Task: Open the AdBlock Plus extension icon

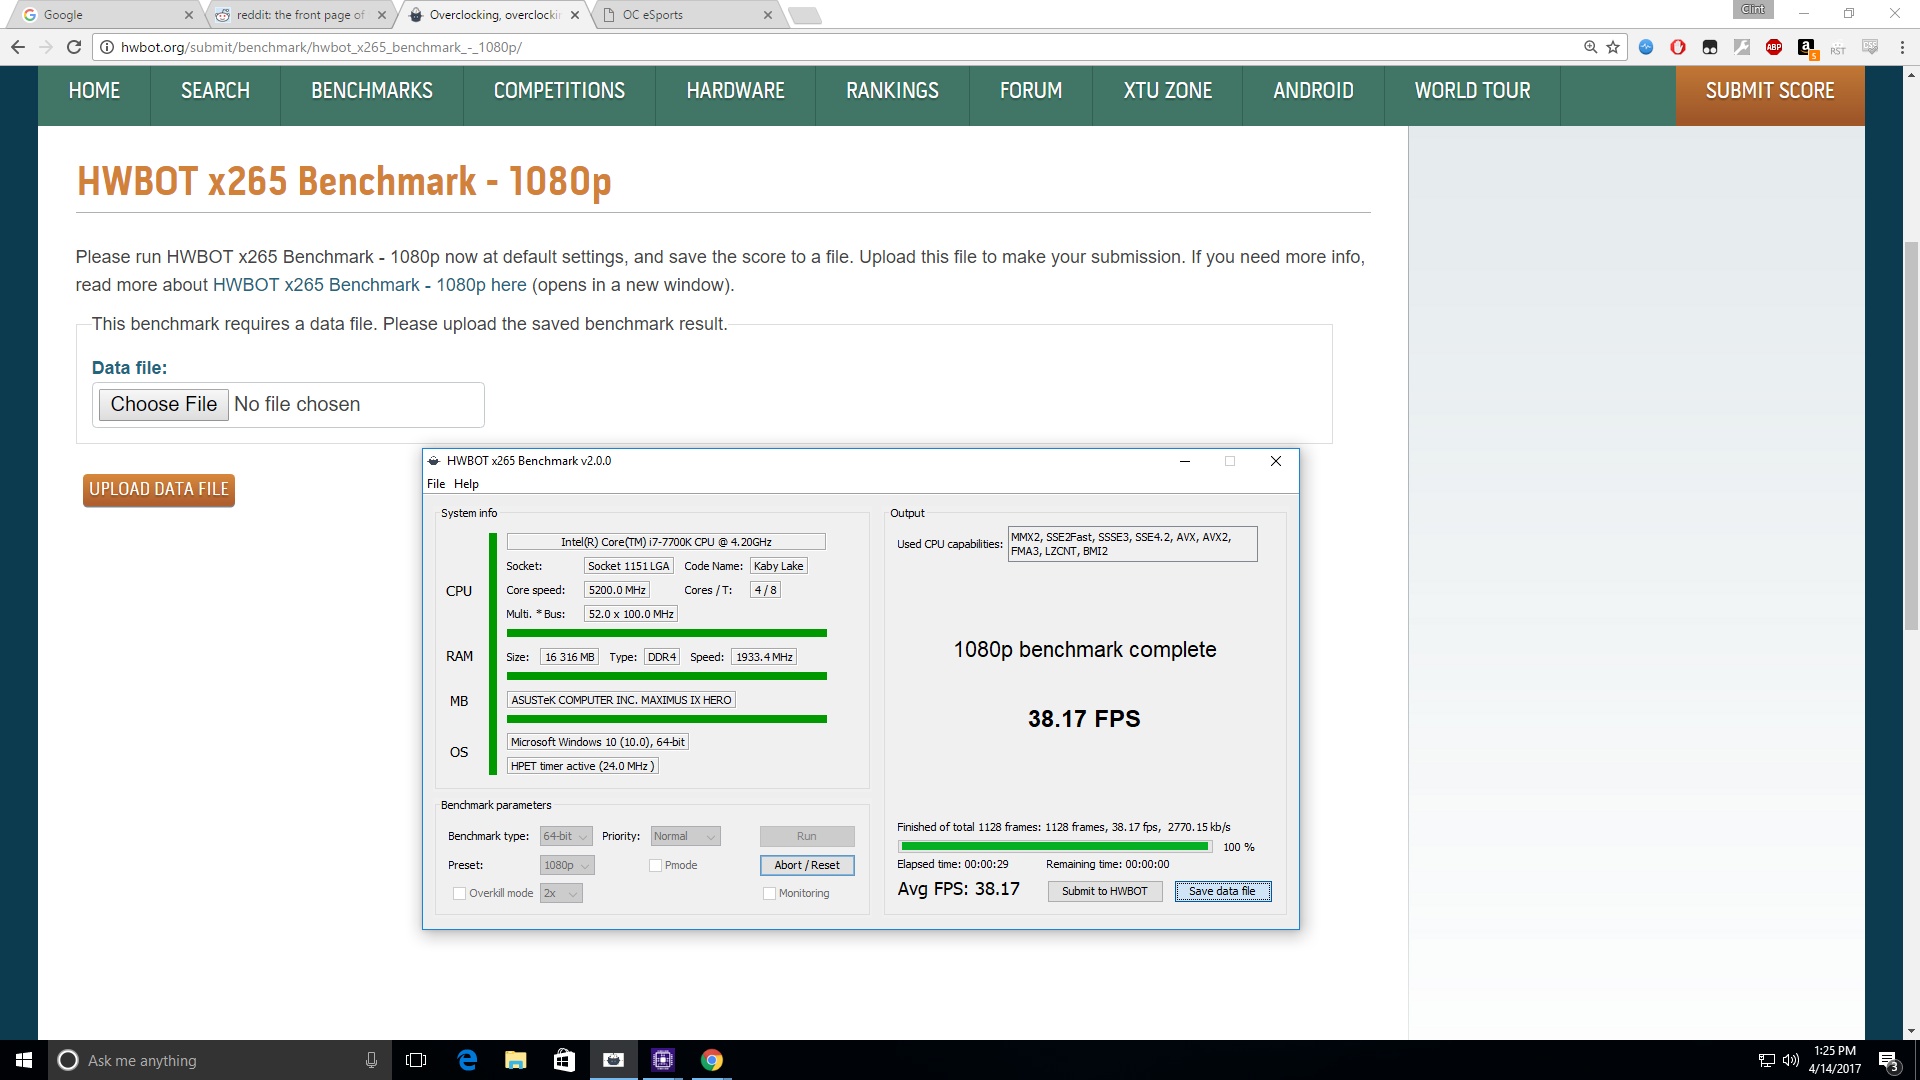Action: 1774,47
